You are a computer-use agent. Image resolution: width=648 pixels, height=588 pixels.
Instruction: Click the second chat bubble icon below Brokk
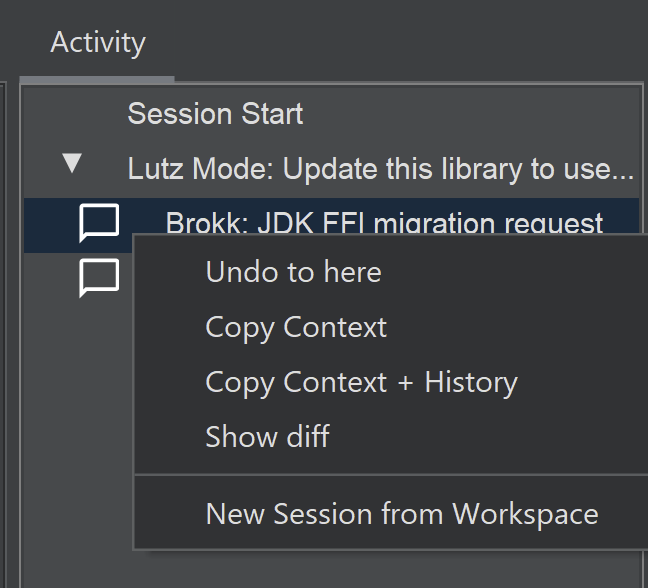click(x=99, y=277)
